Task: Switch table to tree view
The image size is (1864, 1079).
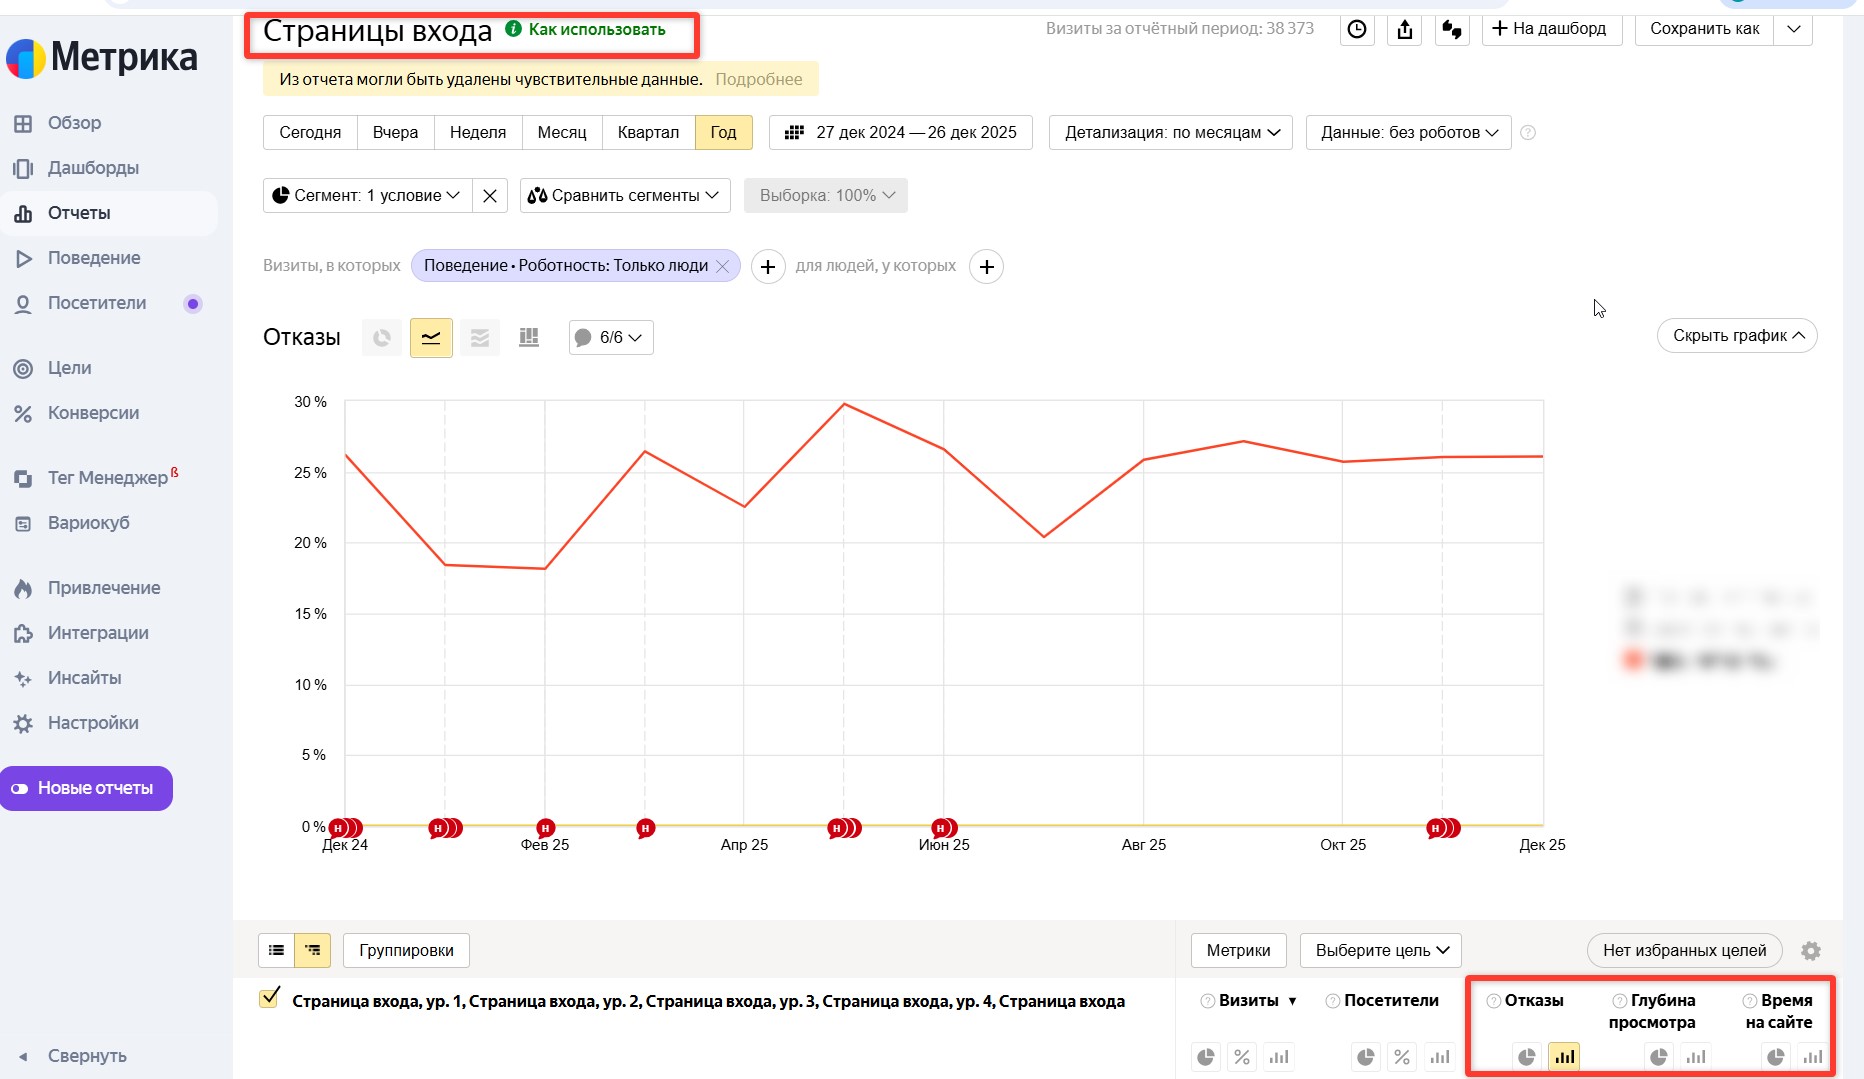Action: [313, 950]
